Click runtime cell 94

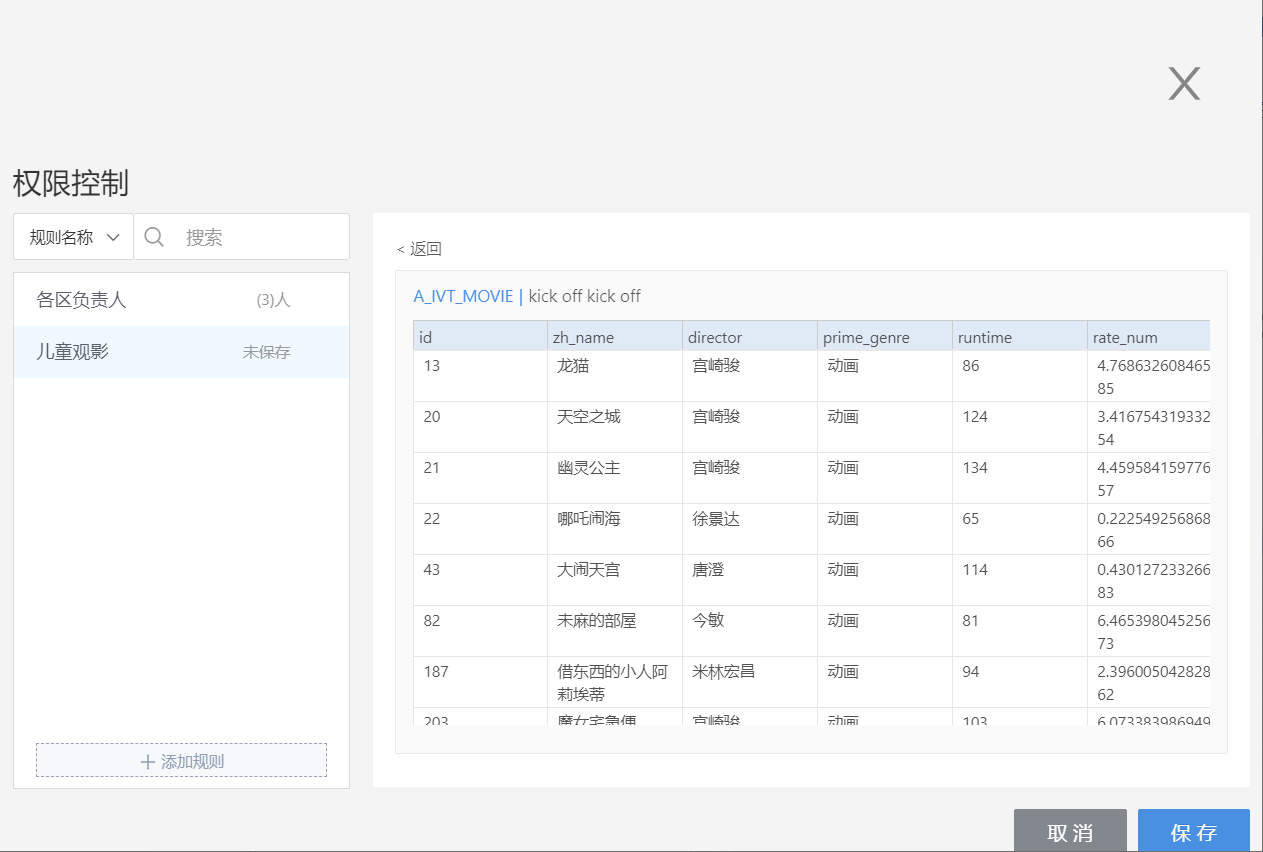(1020, 683)
